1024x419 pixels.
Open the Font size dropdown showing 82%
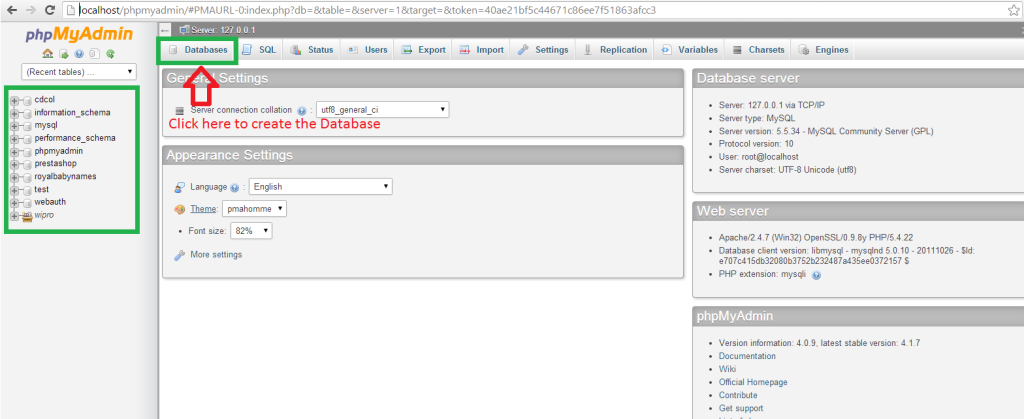tap(251, 230)
